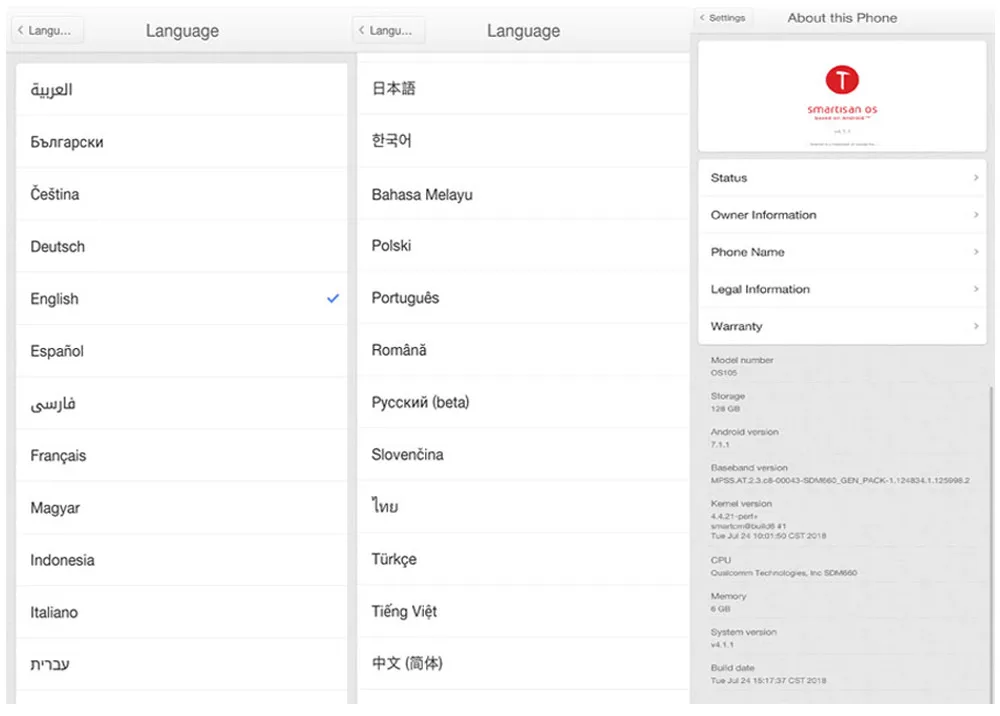Click the Storage 128 GB entry

(x=728, y=402)
